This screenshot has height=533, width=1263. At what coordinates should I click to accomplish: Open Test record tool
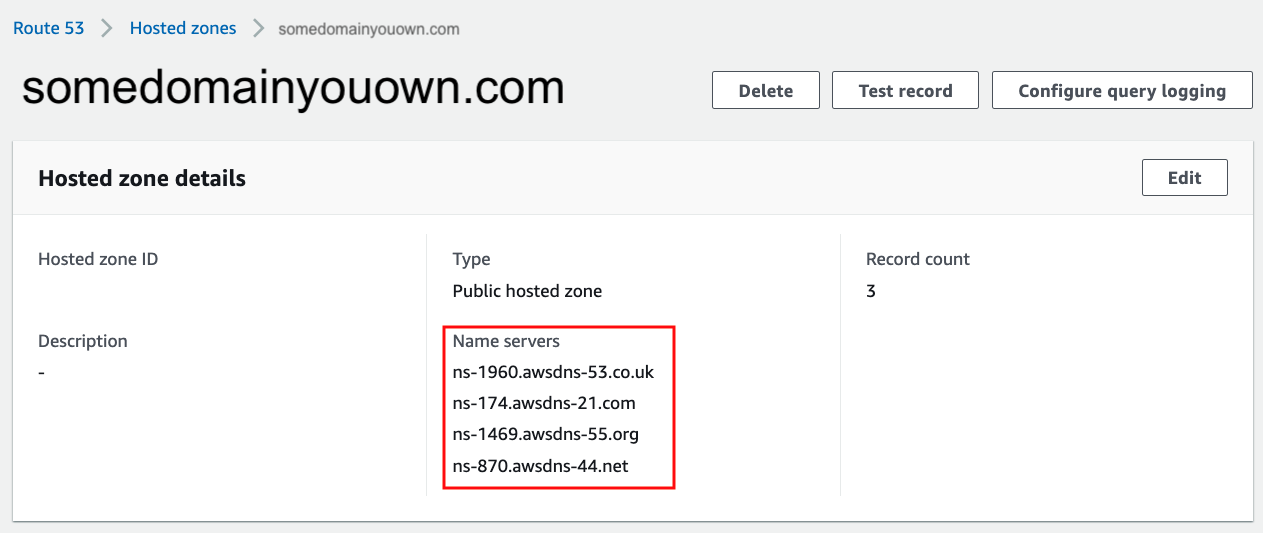[x=906, y=90]
